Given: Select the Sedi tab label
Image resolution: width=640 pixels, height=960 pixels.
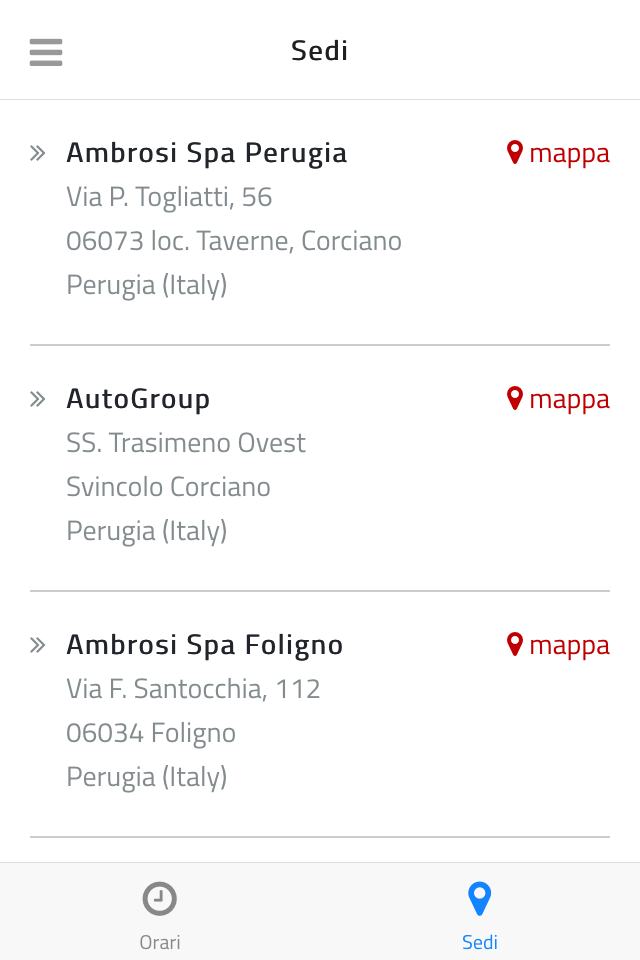Looking at the screenshot, I should tap(480, 941).
